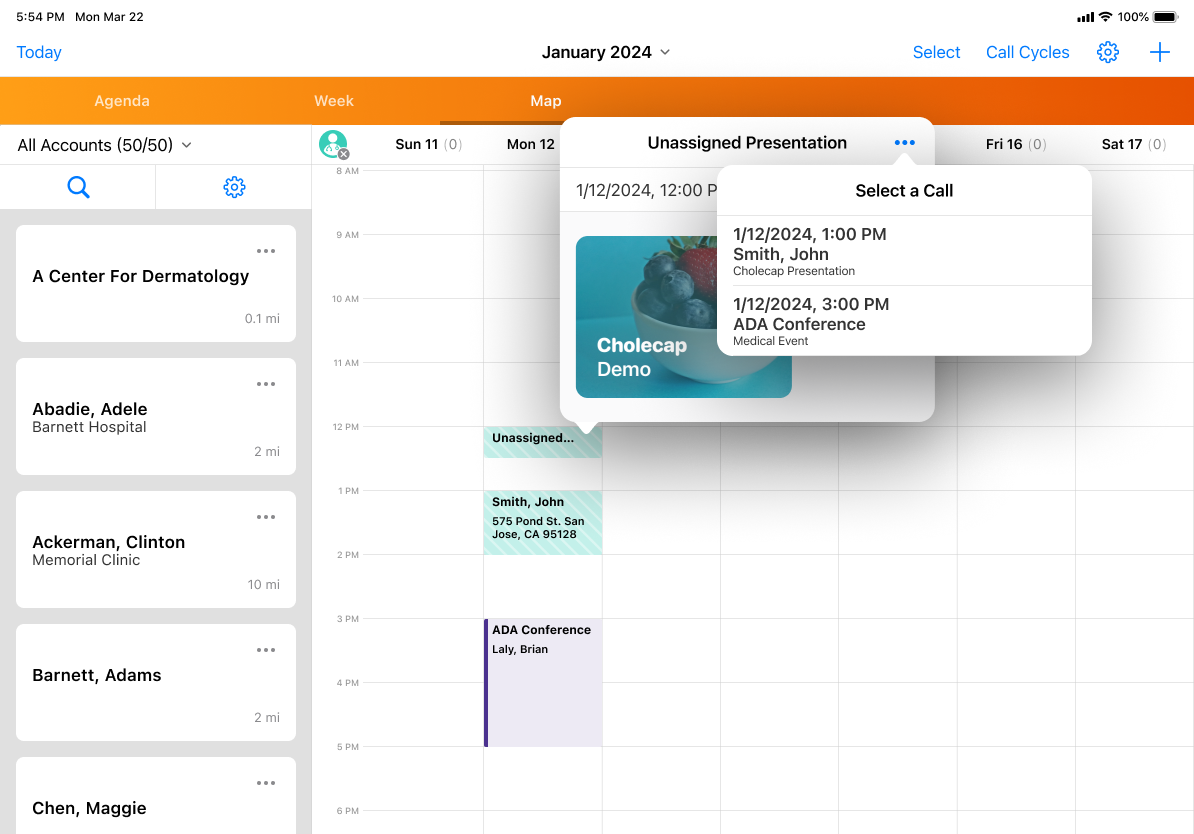Screen dimensions: 1194x834
Task: Click the user avatar icon beside Sun 11
Action: [333, 145]
